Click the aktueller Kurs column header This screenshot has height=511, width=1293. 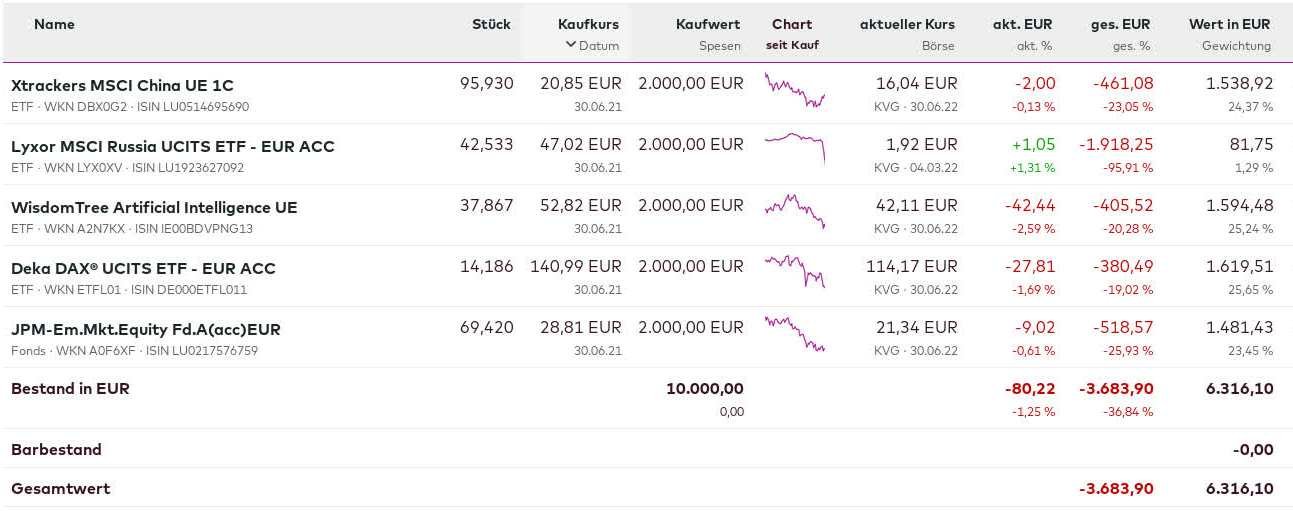(907, 24)
